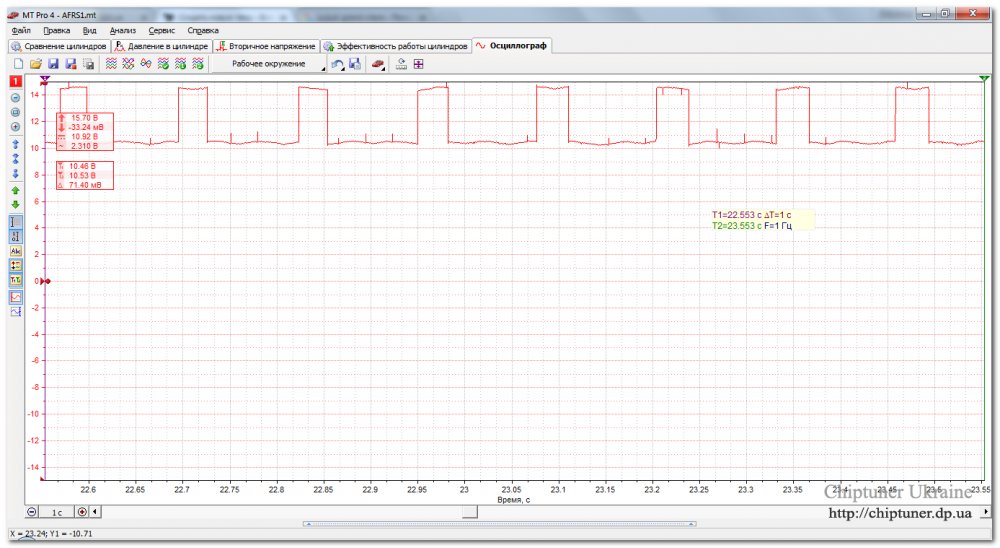
Task: Open the Справка menu
Action: pos(203,30)
